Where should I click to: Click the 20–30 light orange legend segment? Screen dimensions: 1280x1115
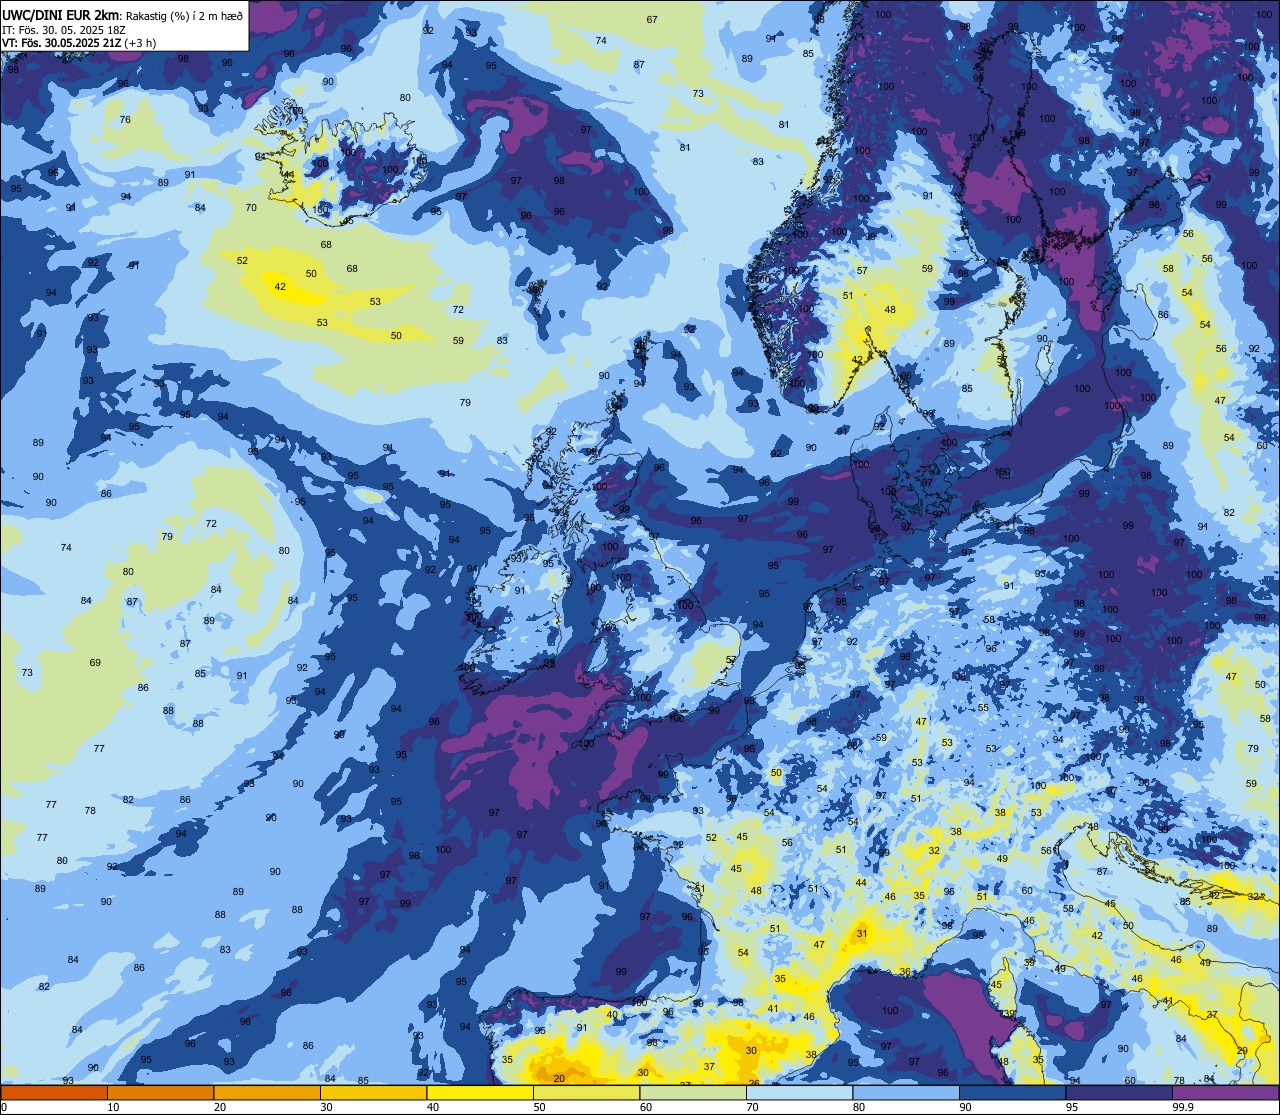pos(267,1092)
